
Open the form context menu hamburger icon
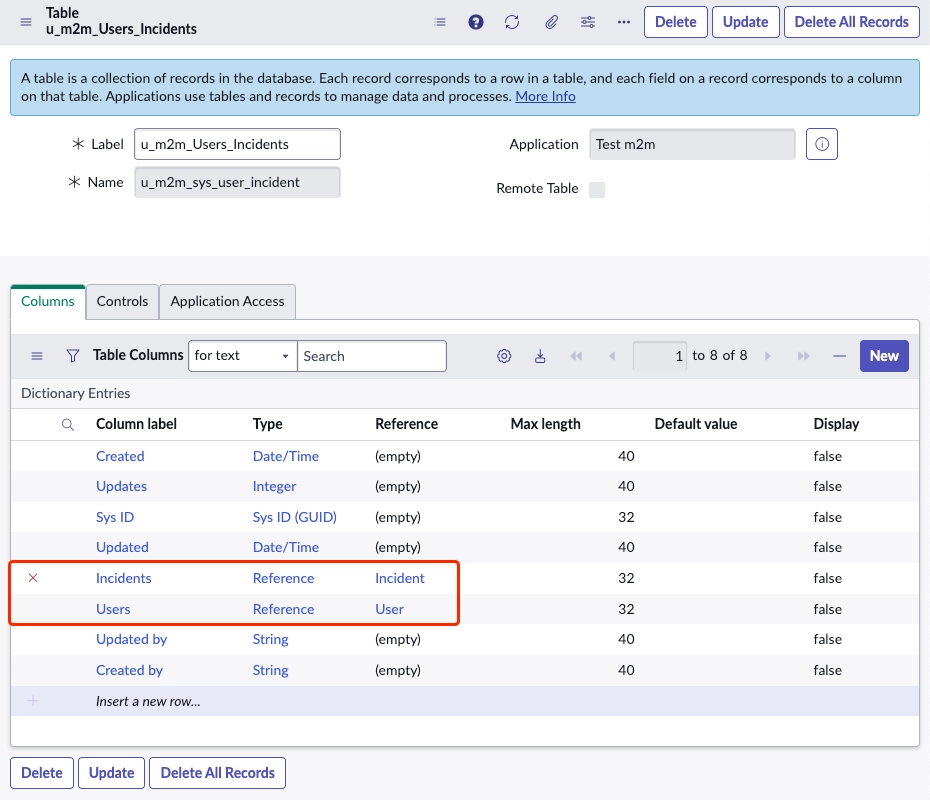pyautogui.click(x=26, y=22)
